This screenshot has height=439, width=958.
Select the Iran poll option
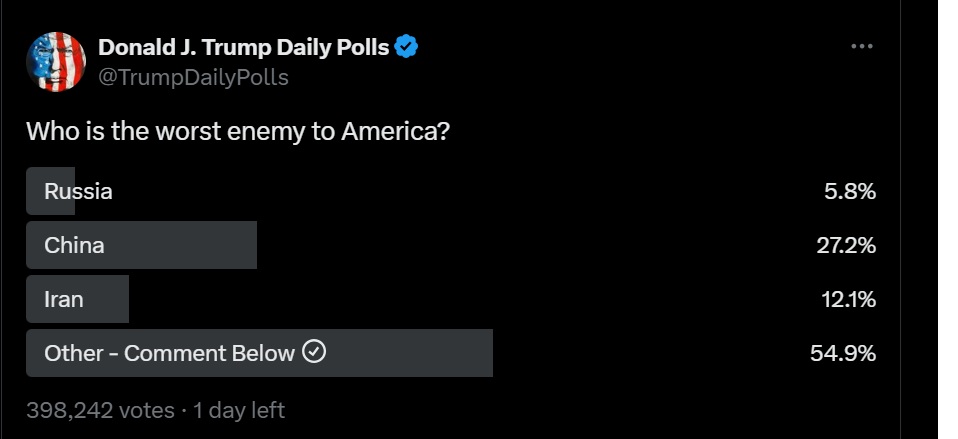[451, 299]
